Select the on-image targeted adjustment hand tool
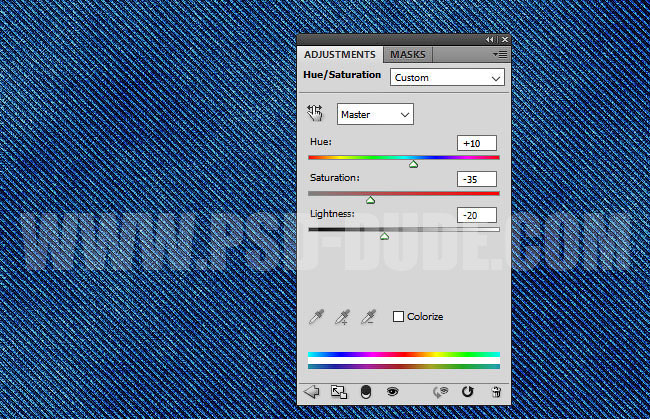650x419 pixels. [315, 113]
